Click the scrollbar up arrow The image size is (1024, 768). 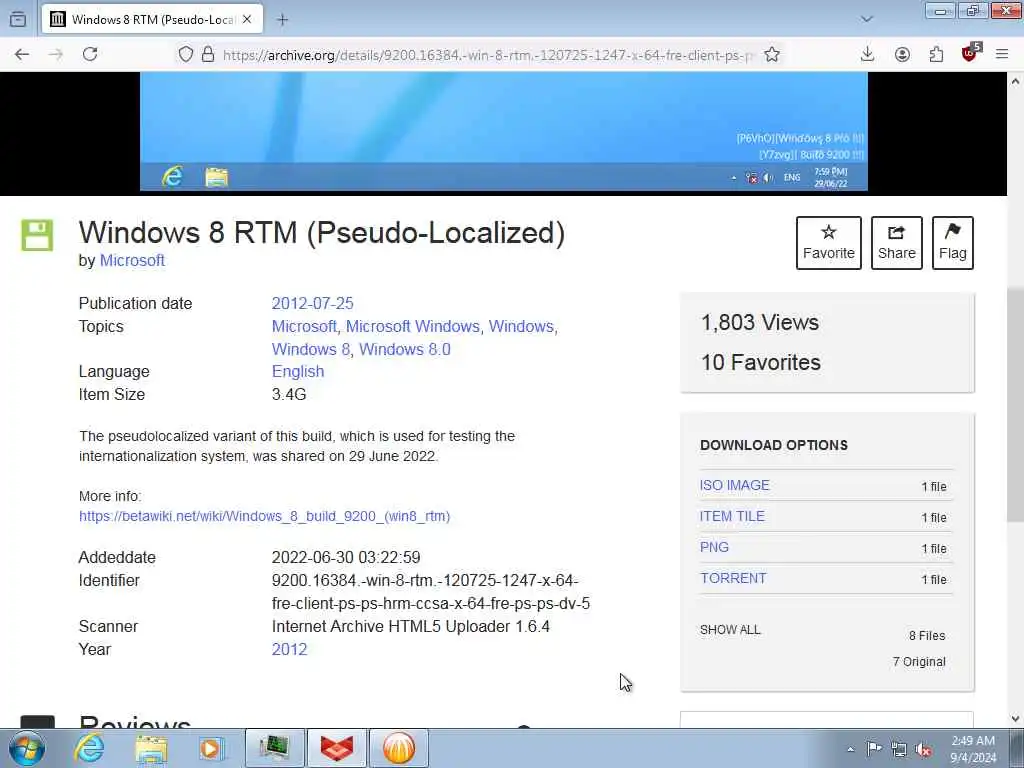click(x=1015, y=82)
